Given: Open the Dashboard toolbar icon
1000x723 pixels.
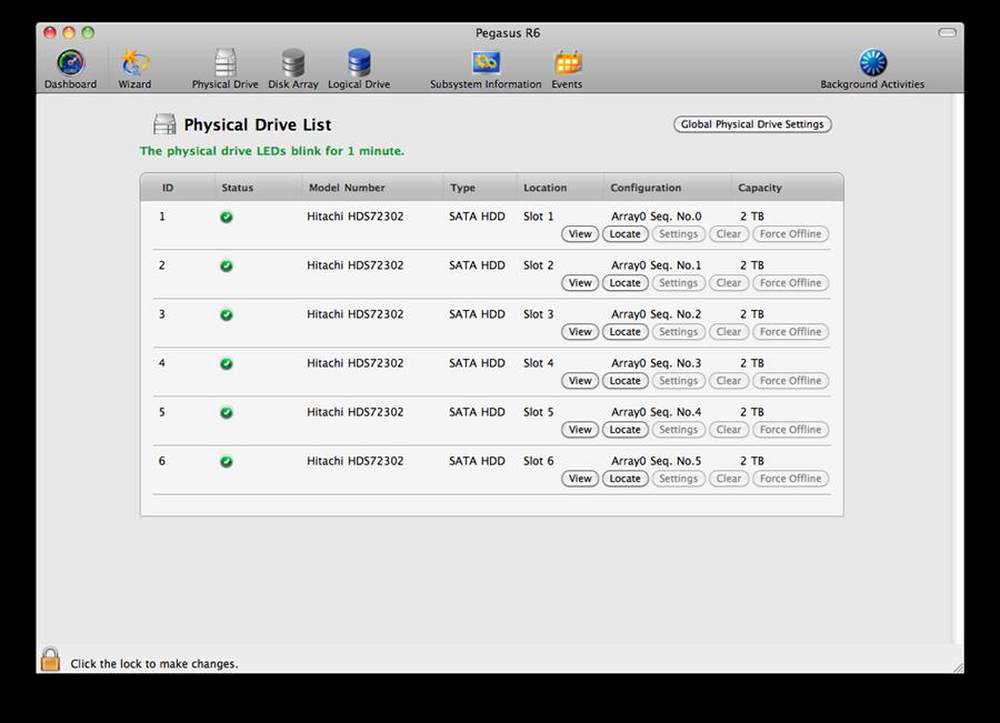Looking at the screenshot, I should (x=70, y=69).
